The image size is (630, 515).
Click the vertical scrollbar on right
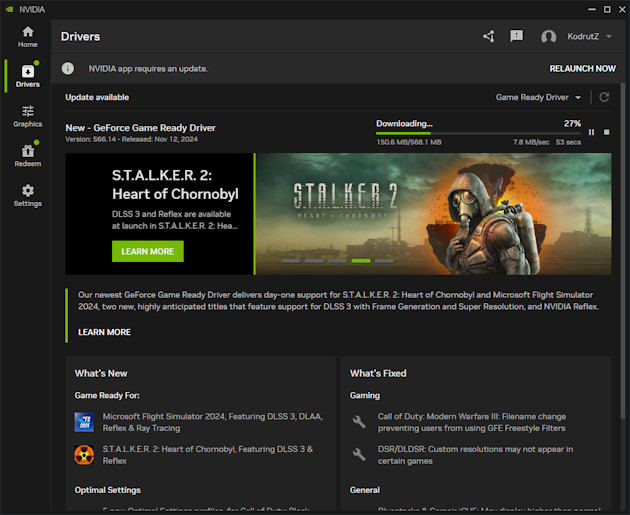(623, 249)
